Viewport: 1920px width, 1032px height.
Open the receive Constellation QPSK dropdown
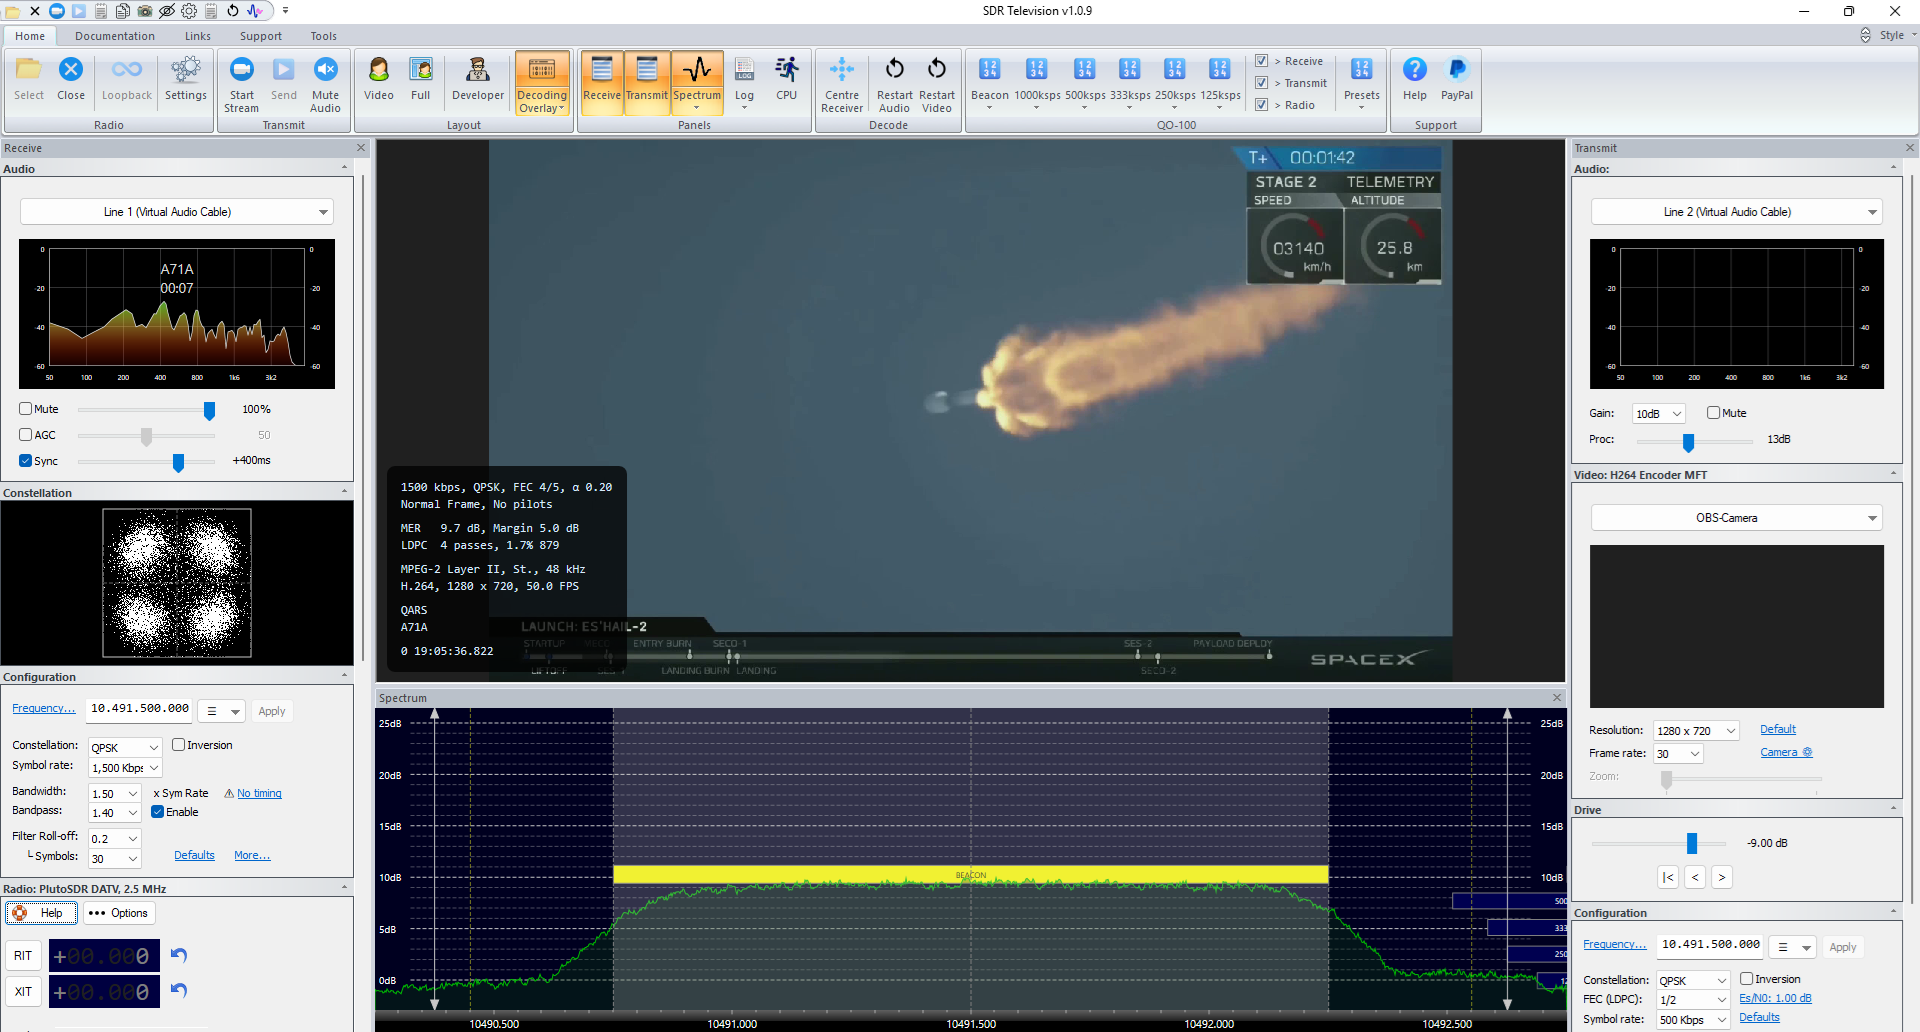coord(125,748)
